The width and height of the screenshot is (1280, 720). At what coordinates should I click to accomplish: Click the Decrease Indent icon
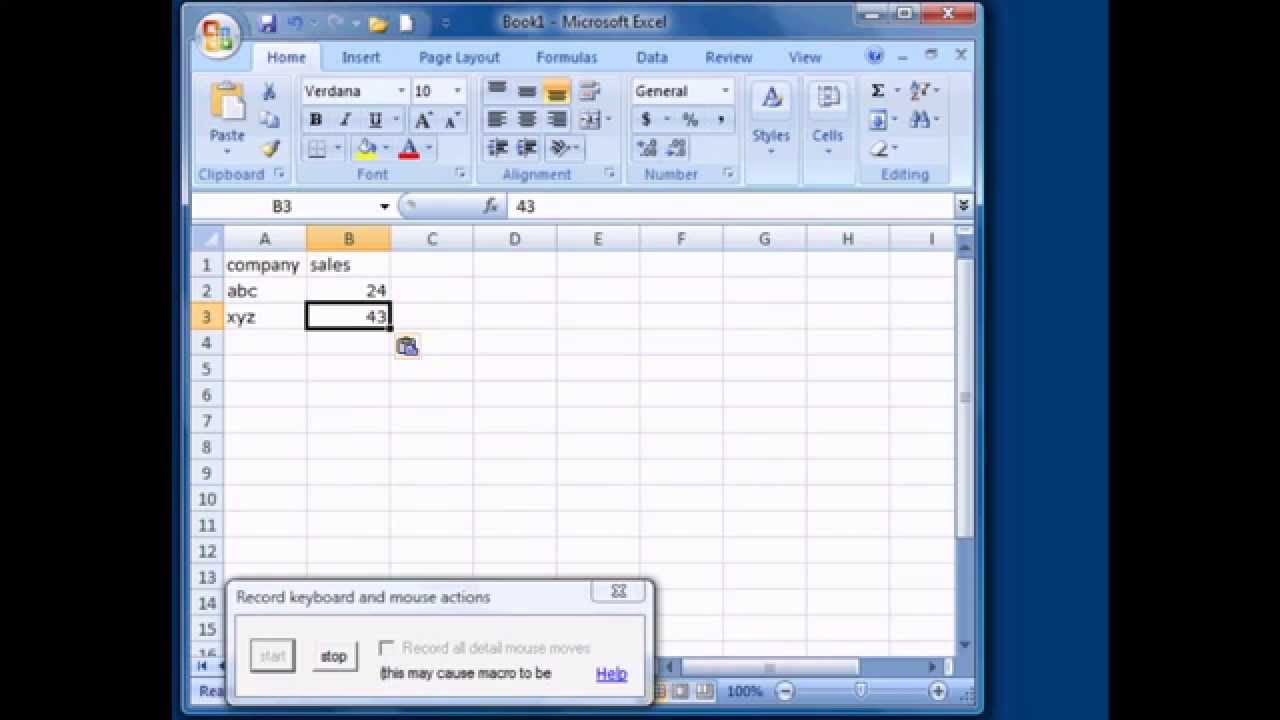497,148
